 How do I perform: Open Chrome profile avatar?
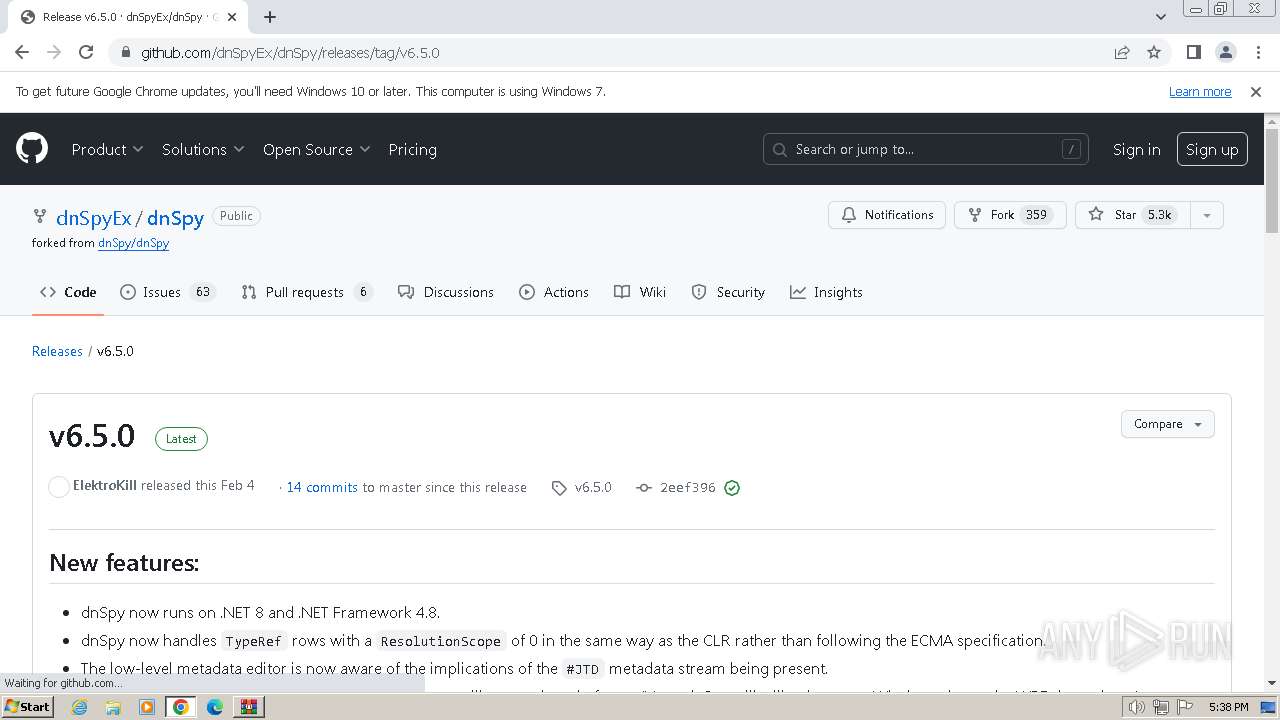1225,52
